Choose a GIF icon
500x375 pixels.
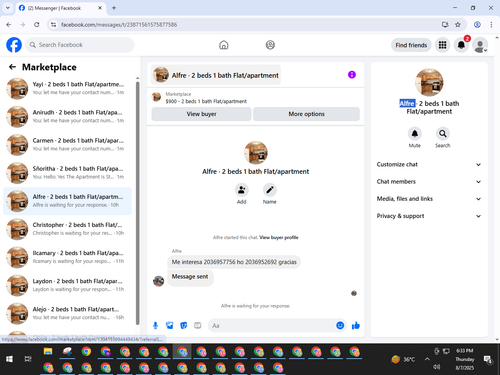pyautogui.click(x=198, y=325)
